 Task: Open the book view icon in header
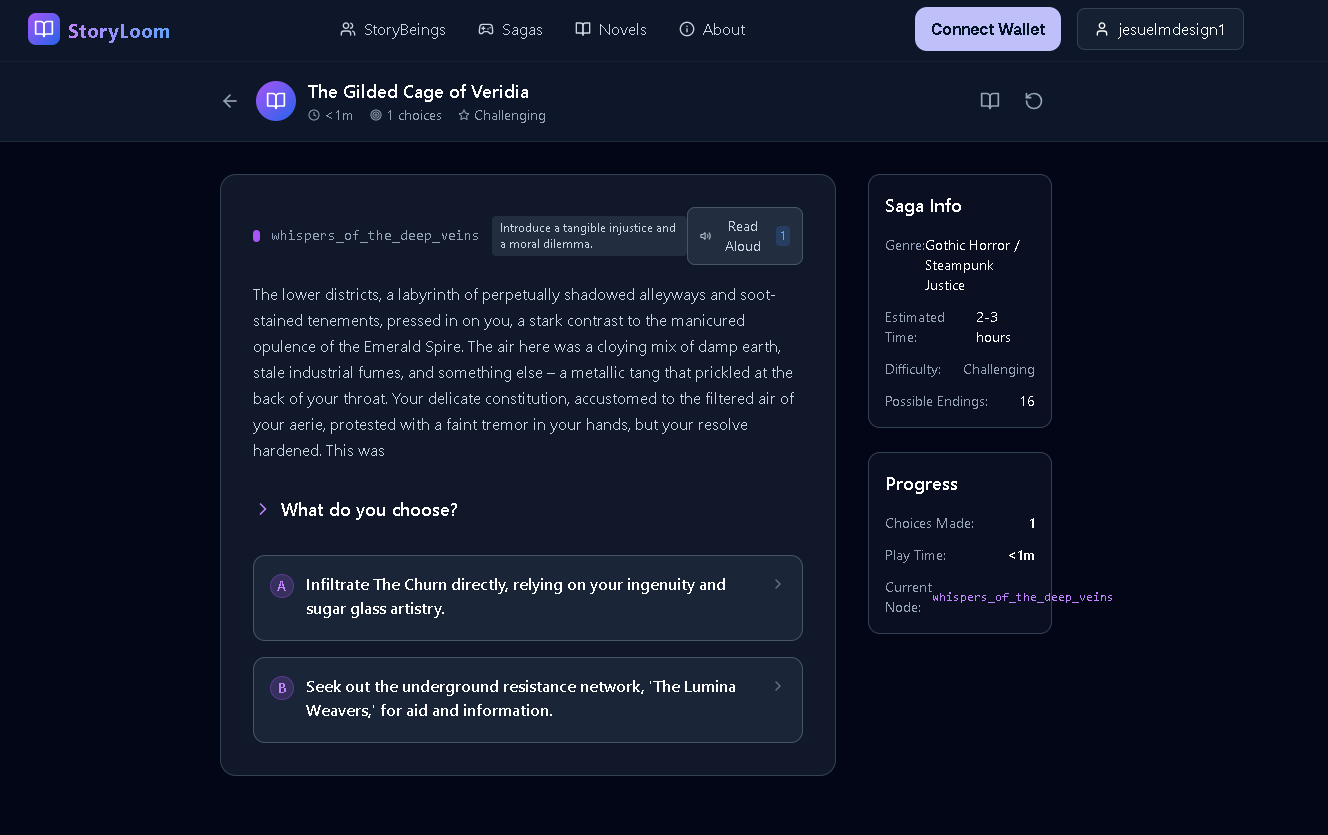[x=990, y=101]
